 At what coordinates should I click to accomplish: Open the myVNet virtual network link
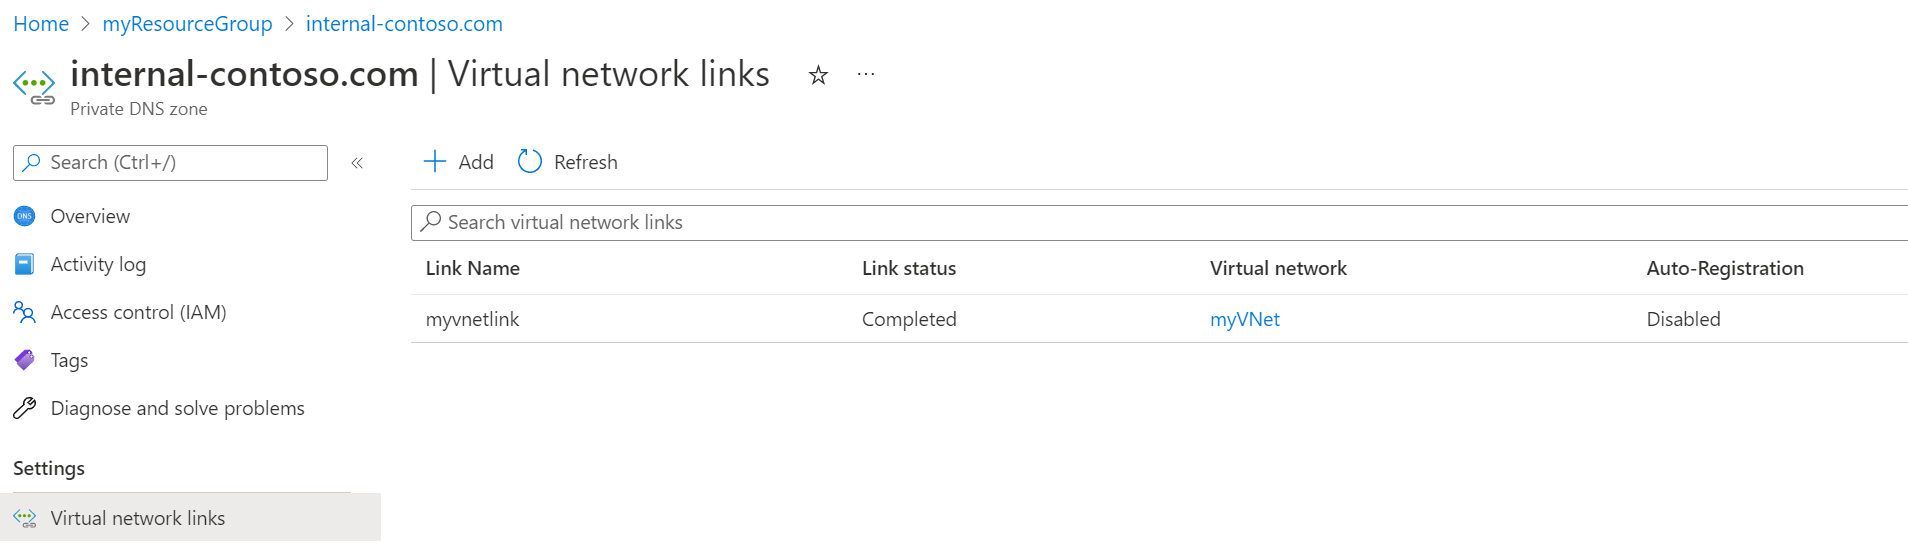1244,319
